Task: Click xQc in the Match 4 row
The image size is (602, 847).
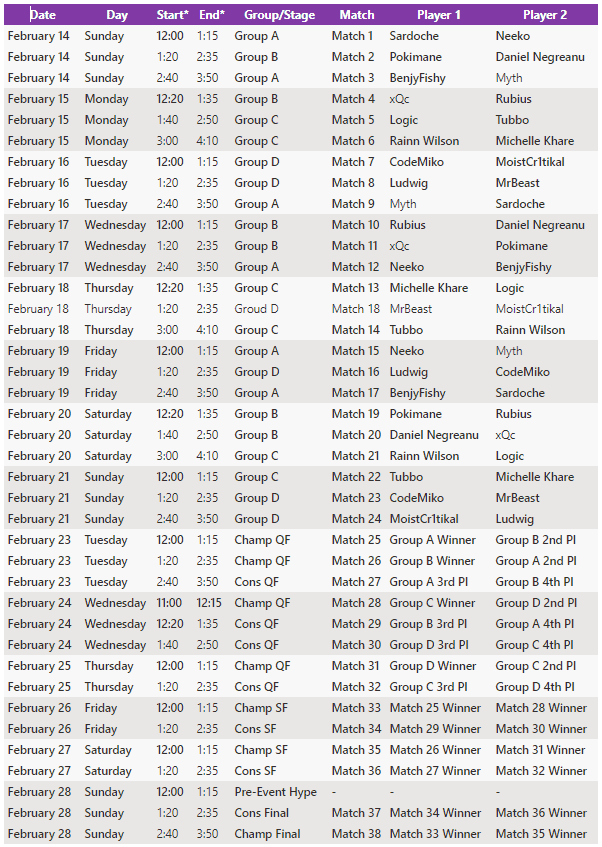Action: click(399, 99)
